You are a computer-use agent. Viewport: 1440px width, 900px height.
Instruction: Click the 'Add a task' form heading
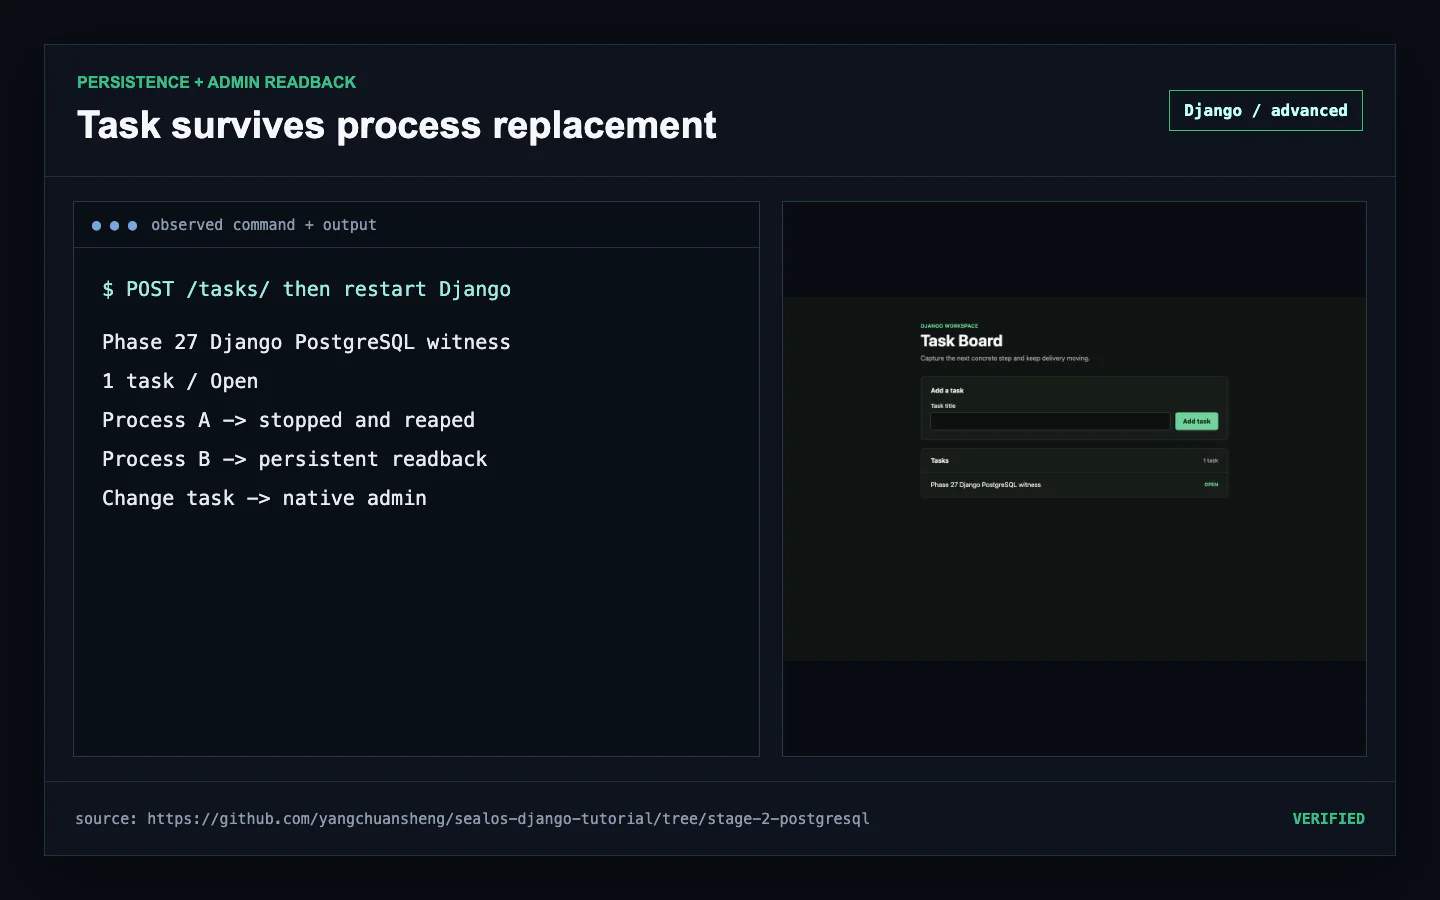point(947,391)
